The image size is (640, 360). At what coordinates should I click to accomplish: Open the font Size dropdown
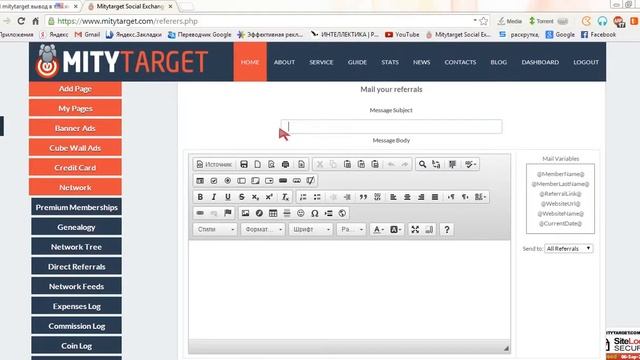(351, 229)
